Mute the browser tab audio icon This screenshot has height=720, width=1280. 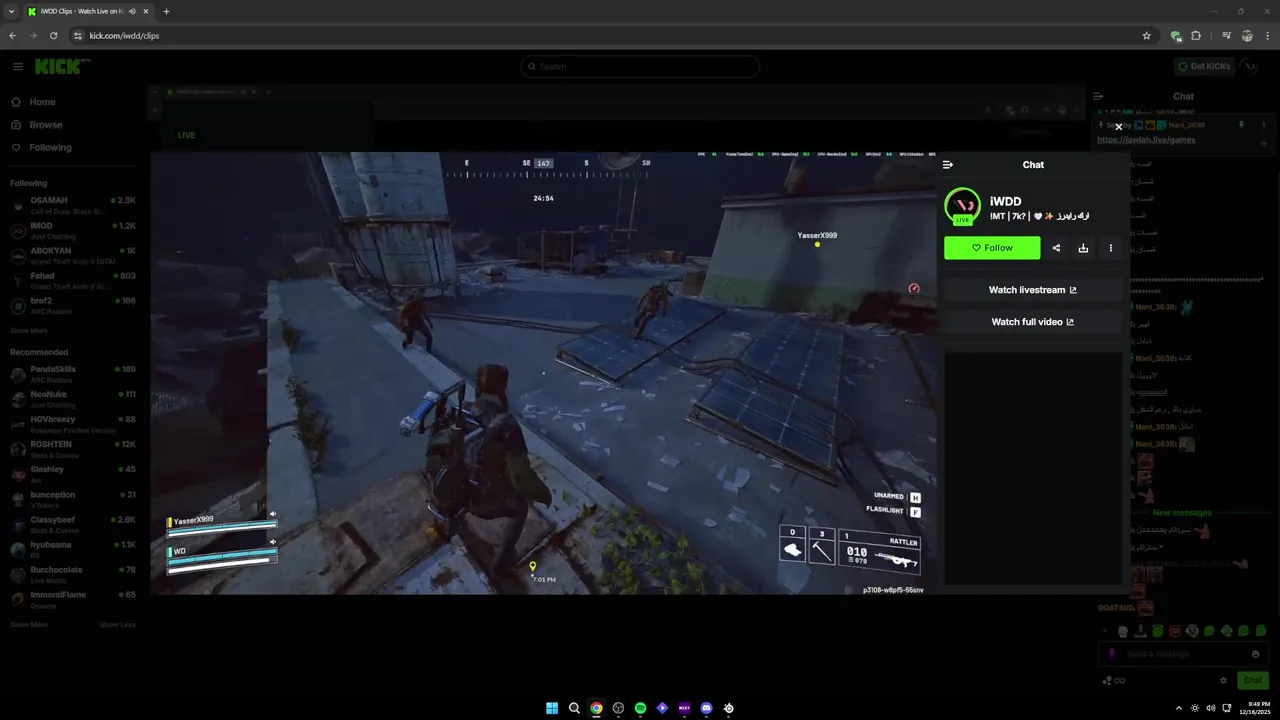coord(132,12)
